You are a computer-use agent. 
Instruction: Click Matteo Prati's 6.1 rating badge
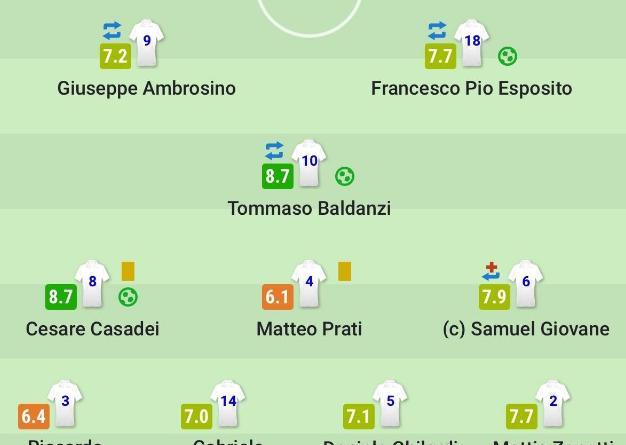278,297
